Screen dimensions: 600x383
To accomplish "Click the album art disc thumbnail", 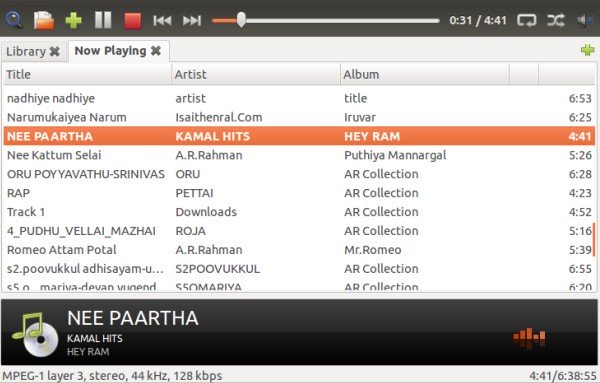I will [34, 334].
